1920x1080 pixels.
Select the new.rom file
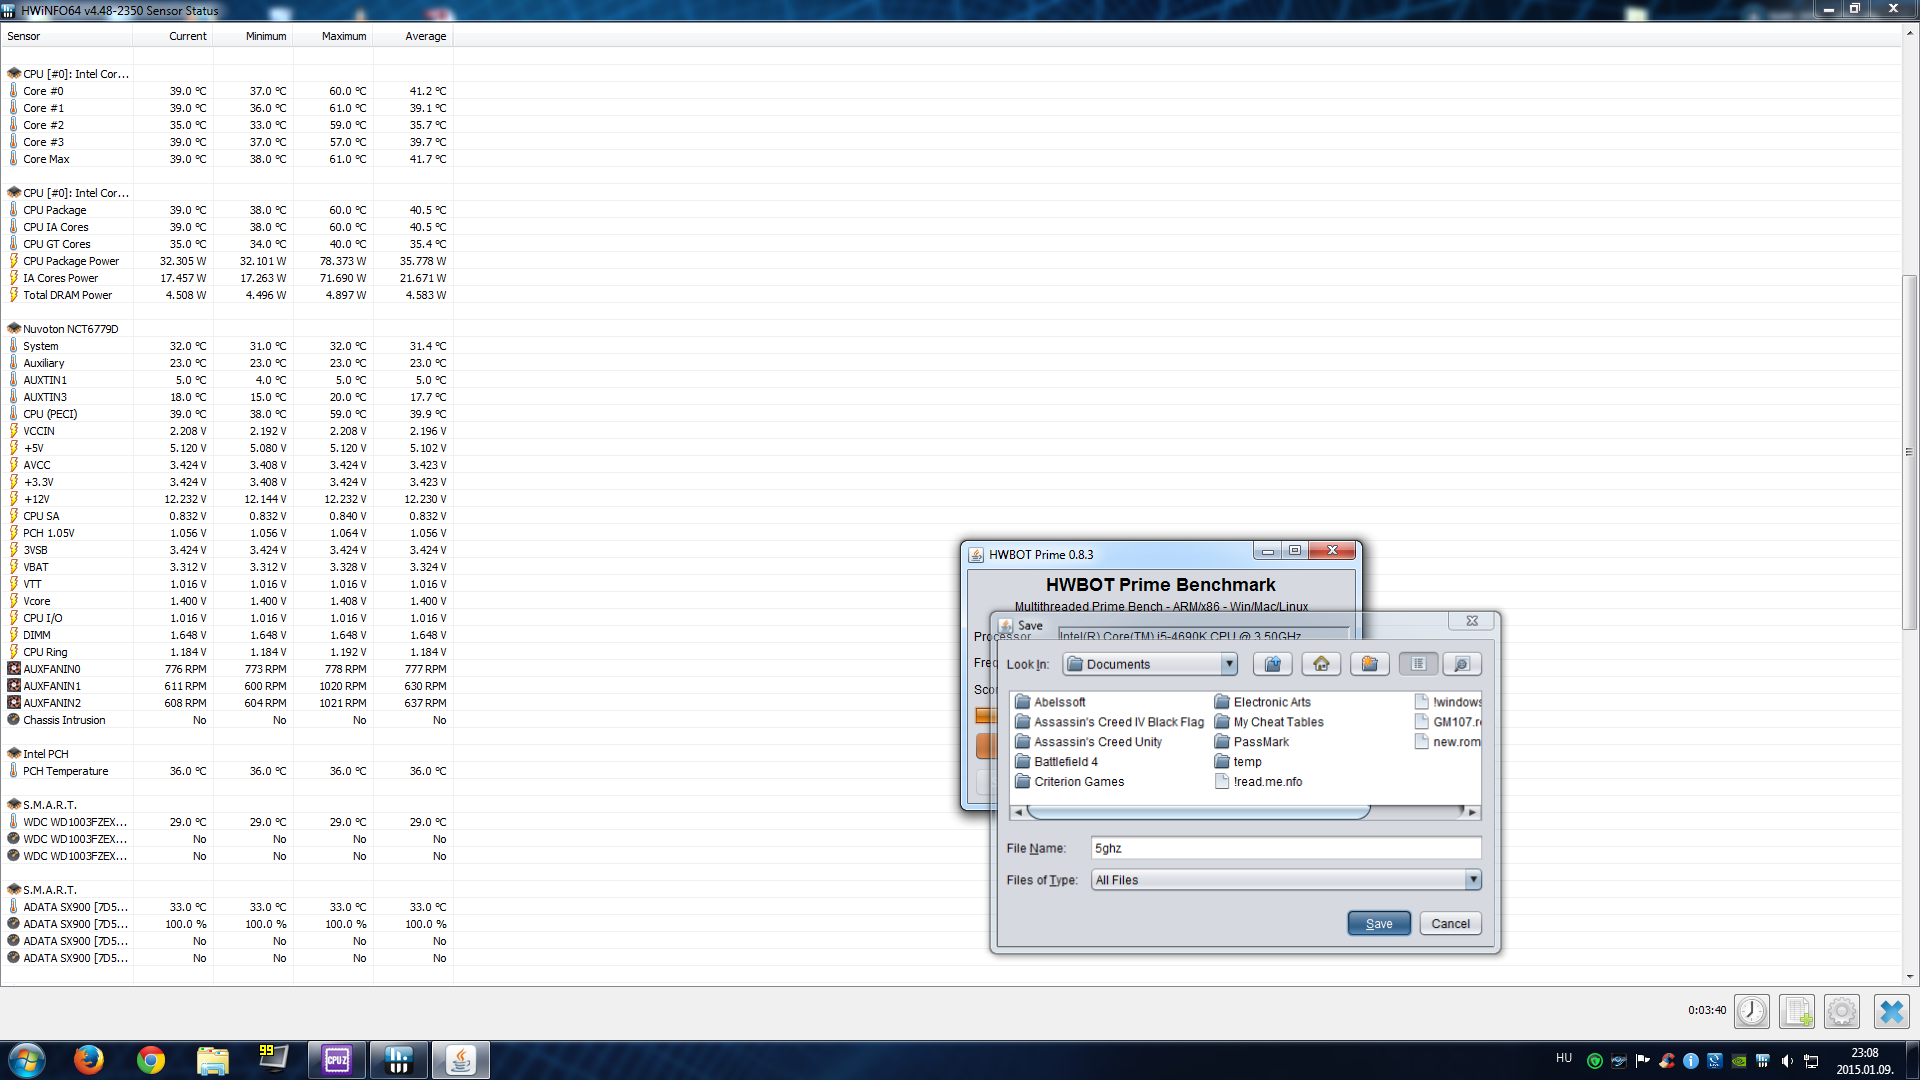[1448, 742]
